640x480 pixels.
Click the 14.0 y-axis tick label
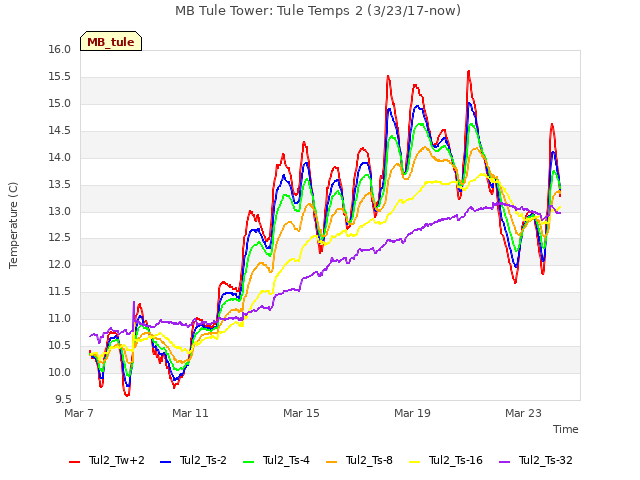click(x=60, y=157)
